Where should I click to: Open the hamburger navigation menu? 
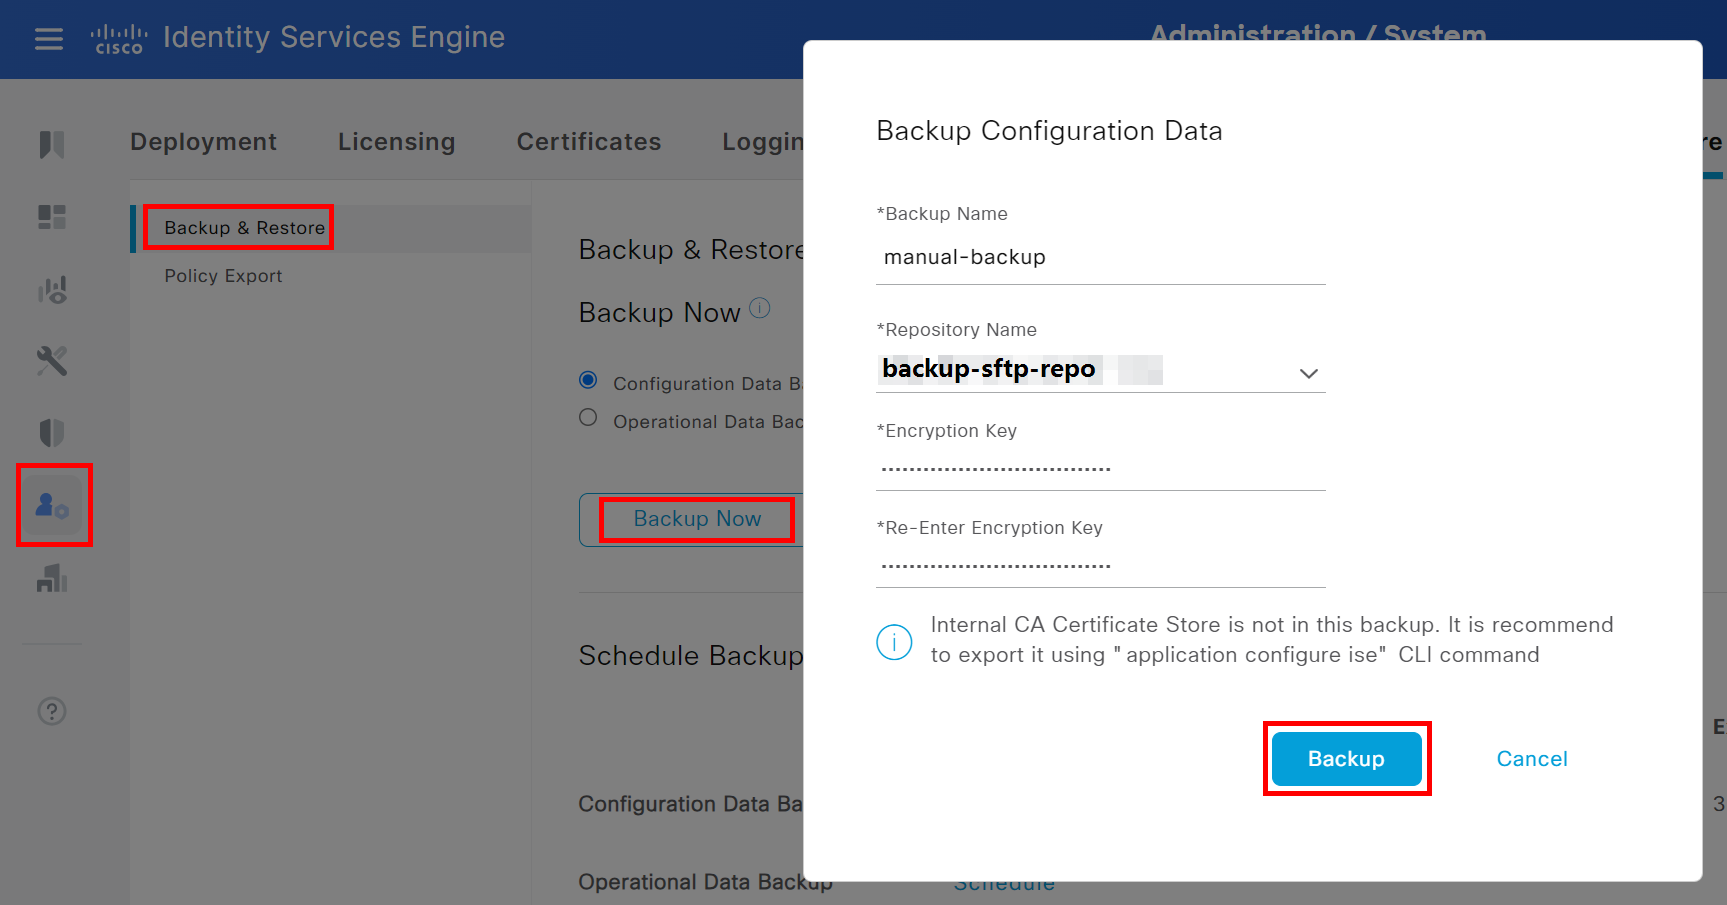point(49,39)
